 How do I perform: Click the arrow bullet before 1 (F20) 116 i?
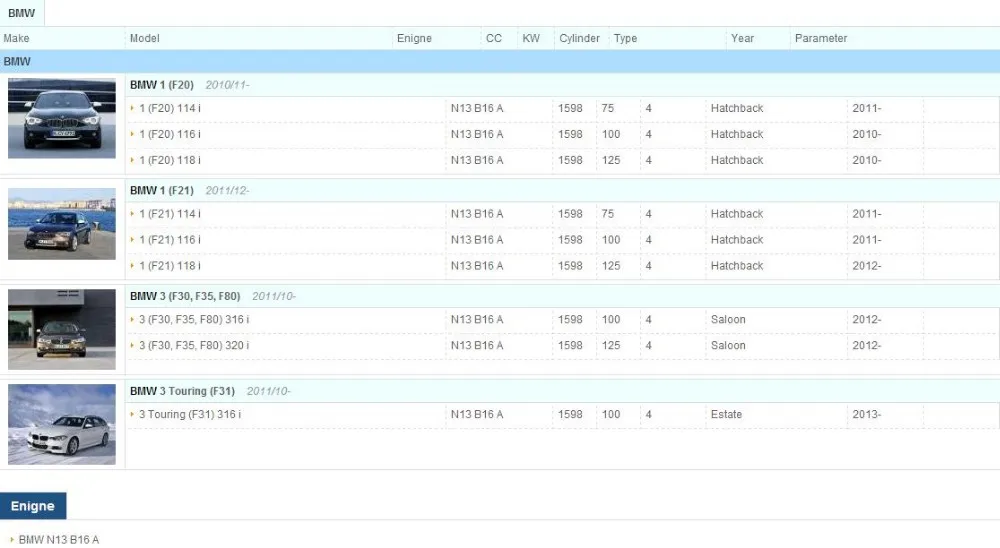[132, 134]
